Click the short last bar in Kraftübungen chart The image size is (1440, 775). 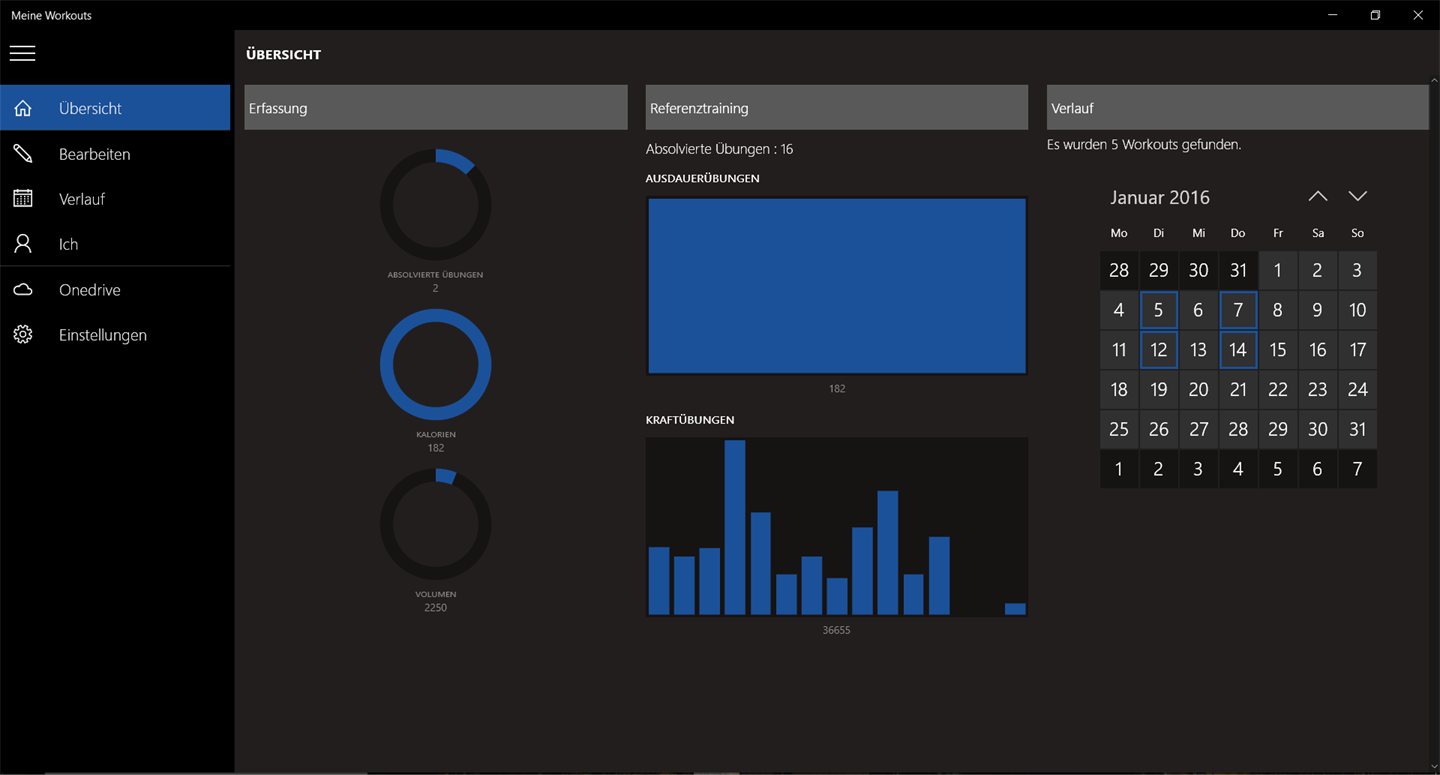[x=1015, y=609]
